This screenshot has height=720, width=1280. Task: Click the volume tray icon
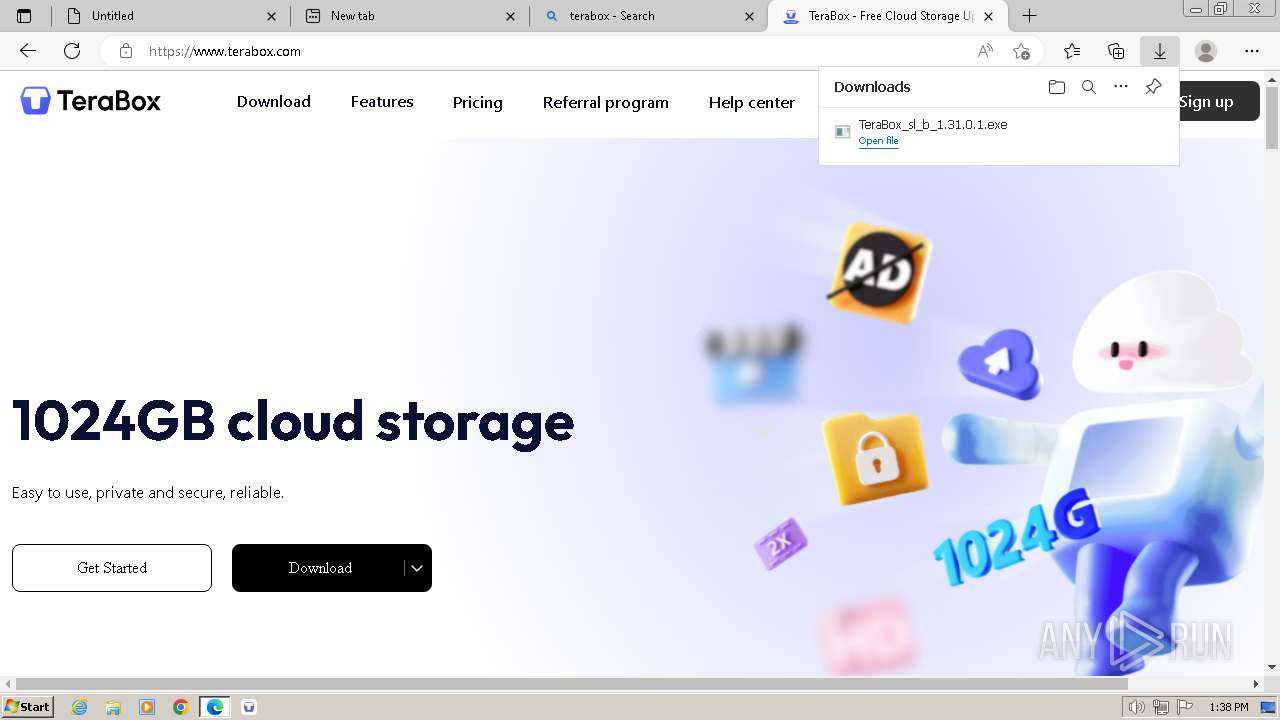click(1137, 707)
